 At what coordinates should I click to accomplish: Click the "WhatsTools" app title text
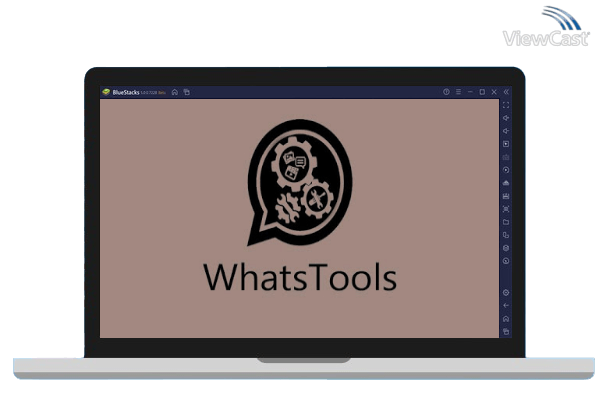click(x=300, y=277)
